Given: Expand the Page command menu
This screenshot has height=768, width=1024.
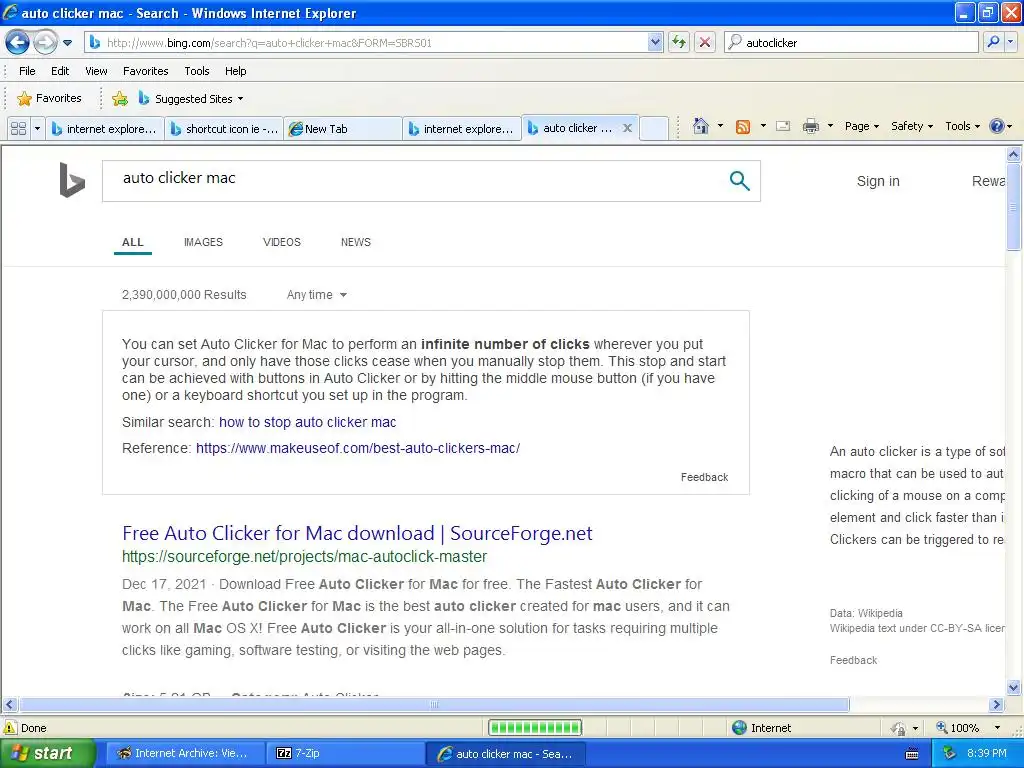Looking at the screenshot, I should (861, 126).
